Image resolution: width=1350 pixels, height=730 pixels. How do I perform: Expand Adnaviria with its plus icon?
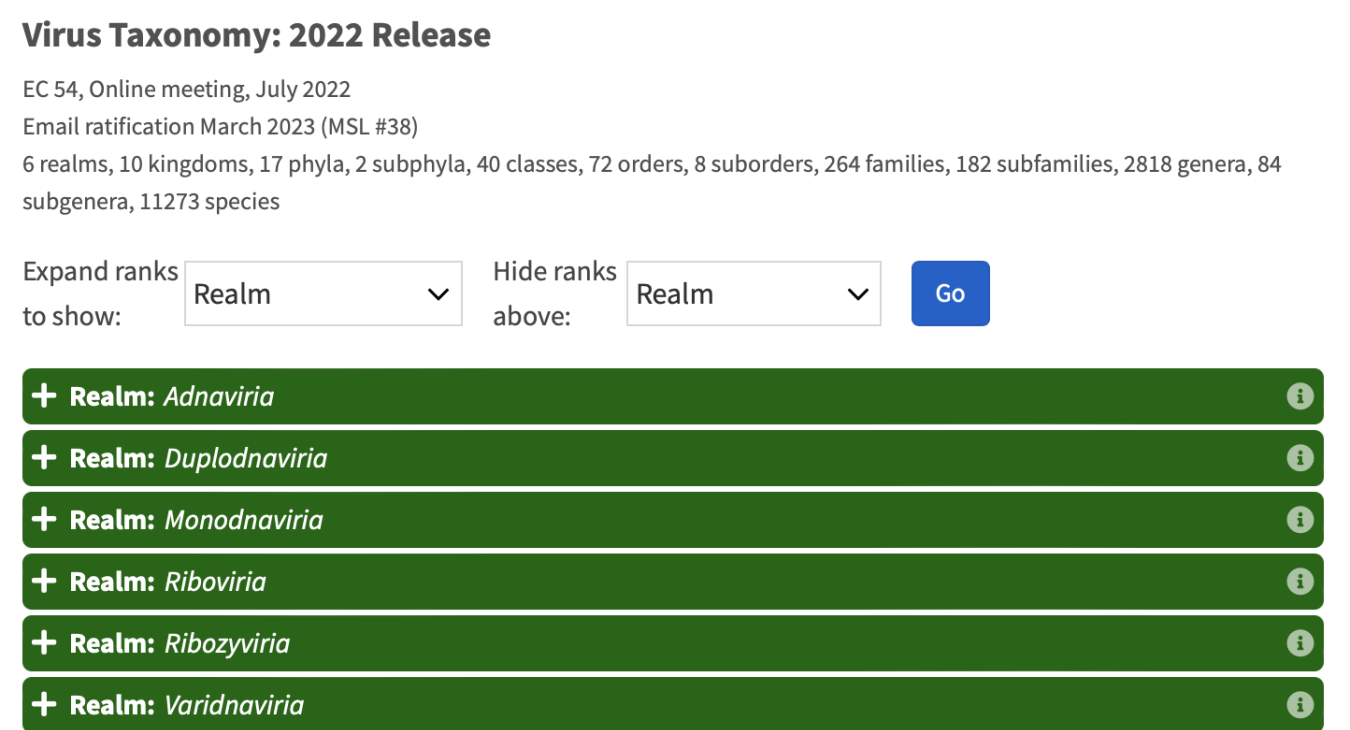tap(43, 397)
